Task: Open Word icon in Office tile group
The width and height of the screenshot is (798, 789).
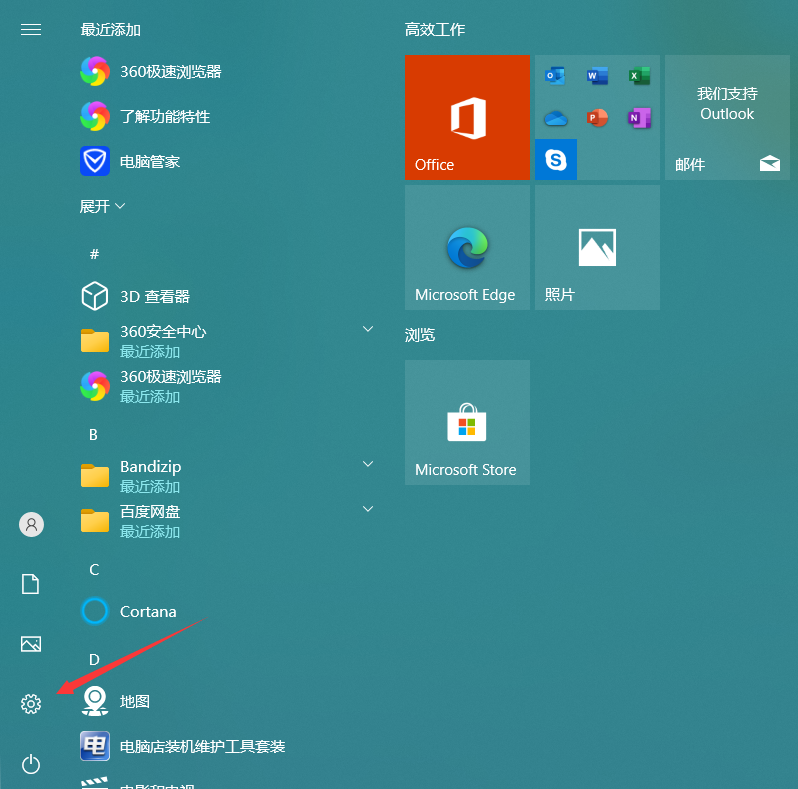Action: [597, 76]
